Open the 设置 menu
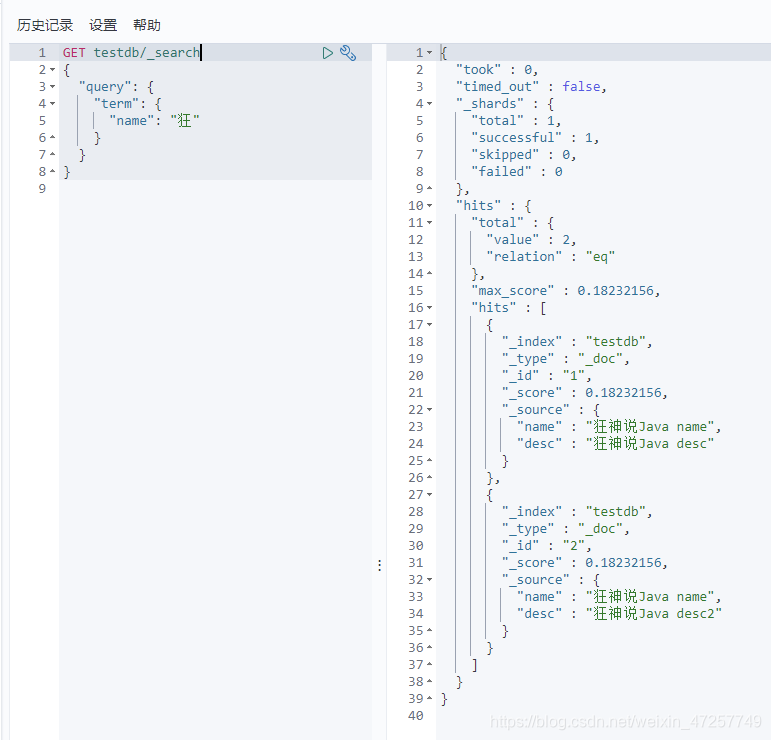Screen dimensions: 771x740 [103, 25]
